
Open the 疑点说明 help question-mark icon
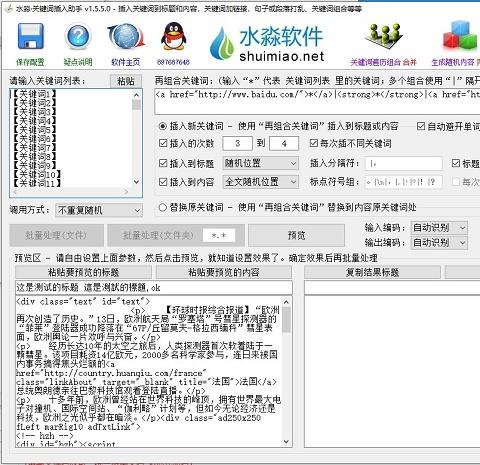pos(78,36)
